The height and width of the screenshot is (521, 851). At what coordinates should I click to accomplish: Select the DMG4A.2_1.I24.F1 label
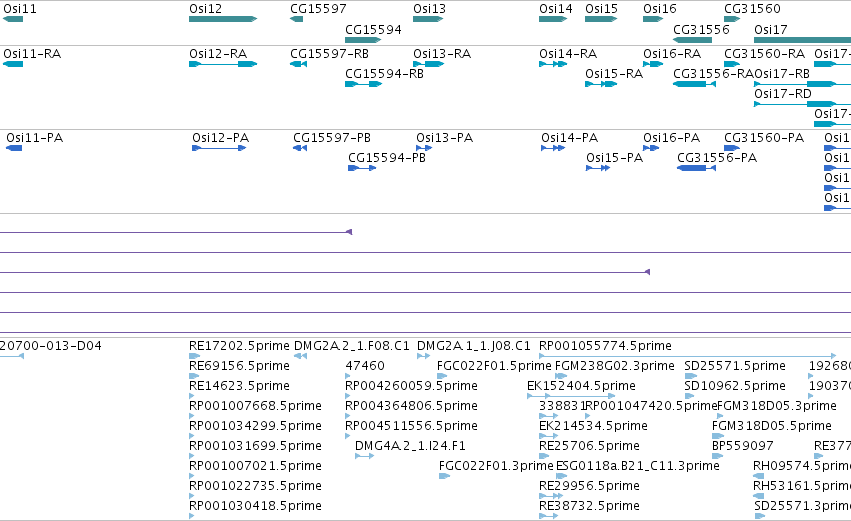point(410,446)
